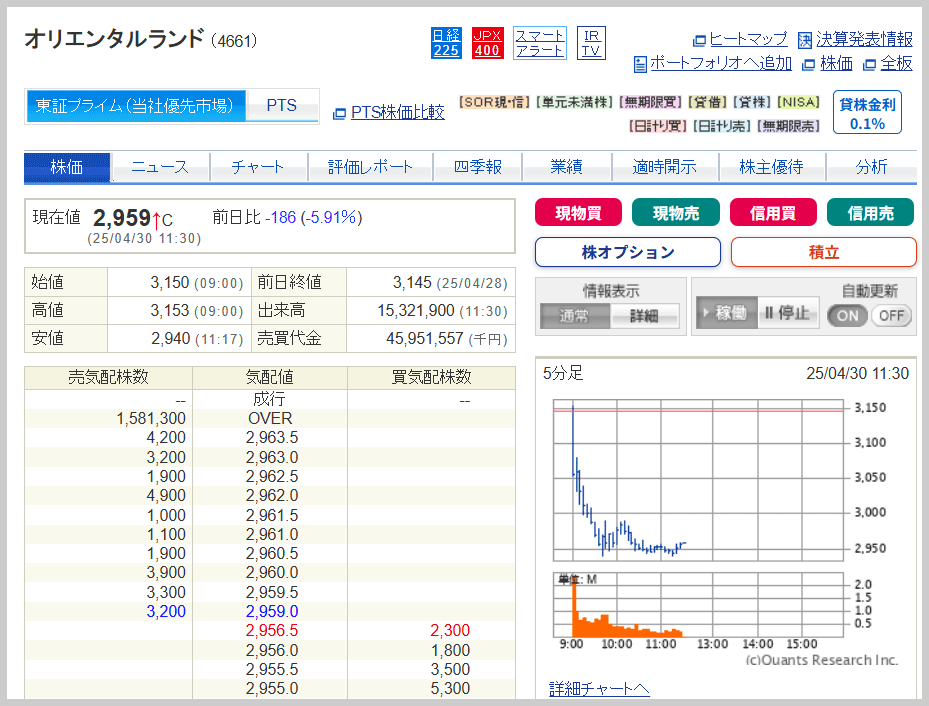The height and width of the screenshot is (706, 929).
Task: Click the 成行 row in the quote board
Action: tap(270, 400)
